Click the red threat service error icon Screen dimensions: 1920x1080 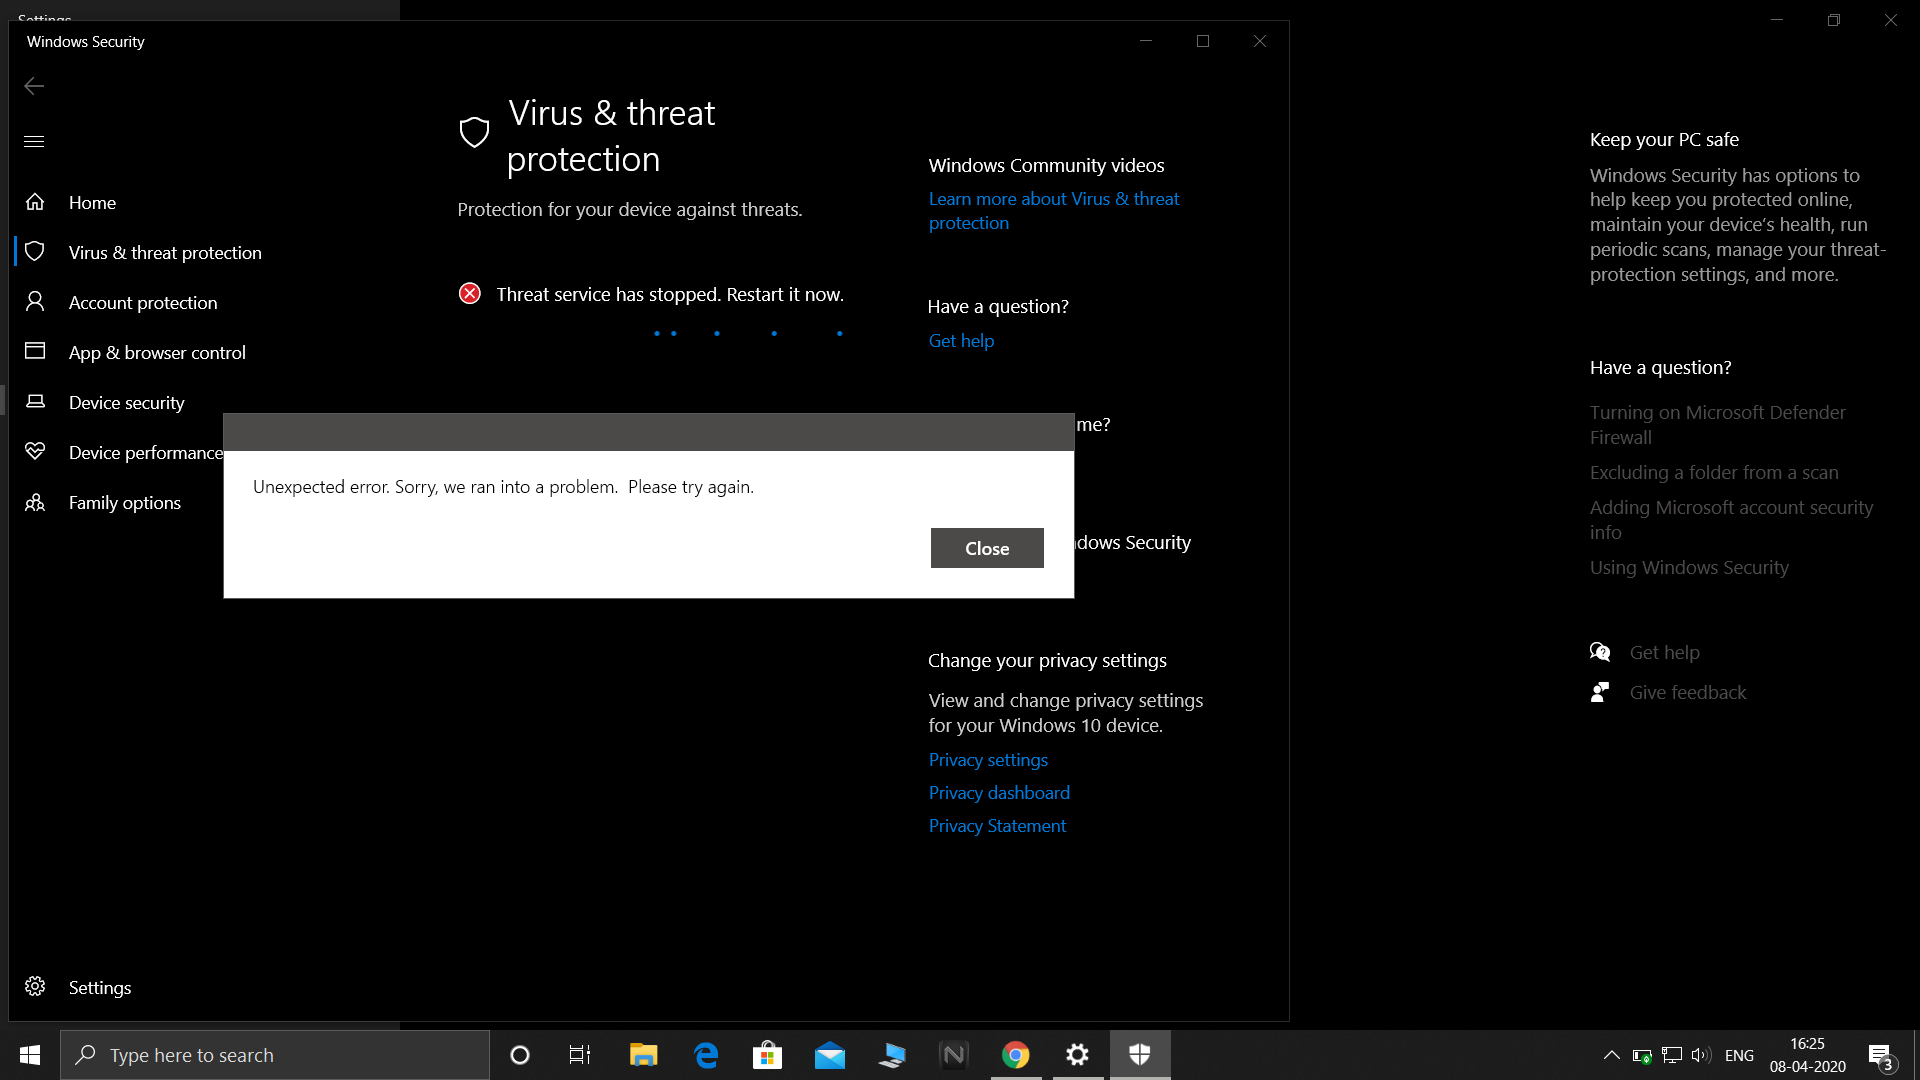469,293
